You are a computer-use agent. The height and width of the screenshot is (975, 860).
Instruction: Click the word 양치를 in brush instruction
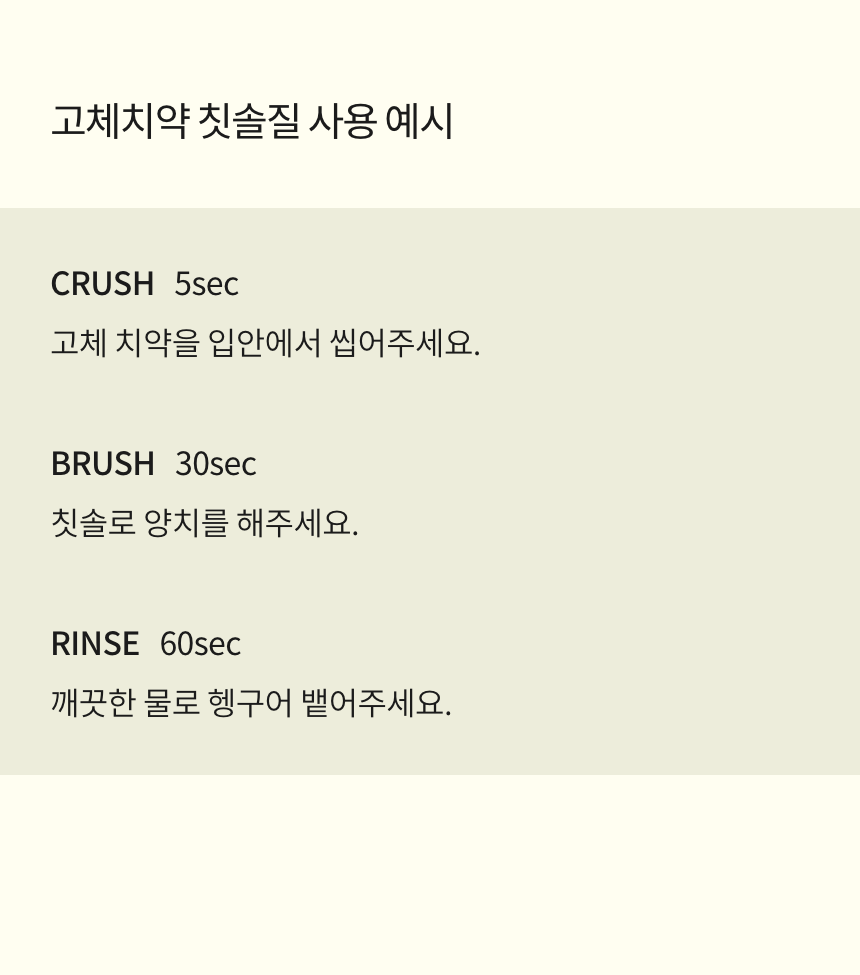186,522
